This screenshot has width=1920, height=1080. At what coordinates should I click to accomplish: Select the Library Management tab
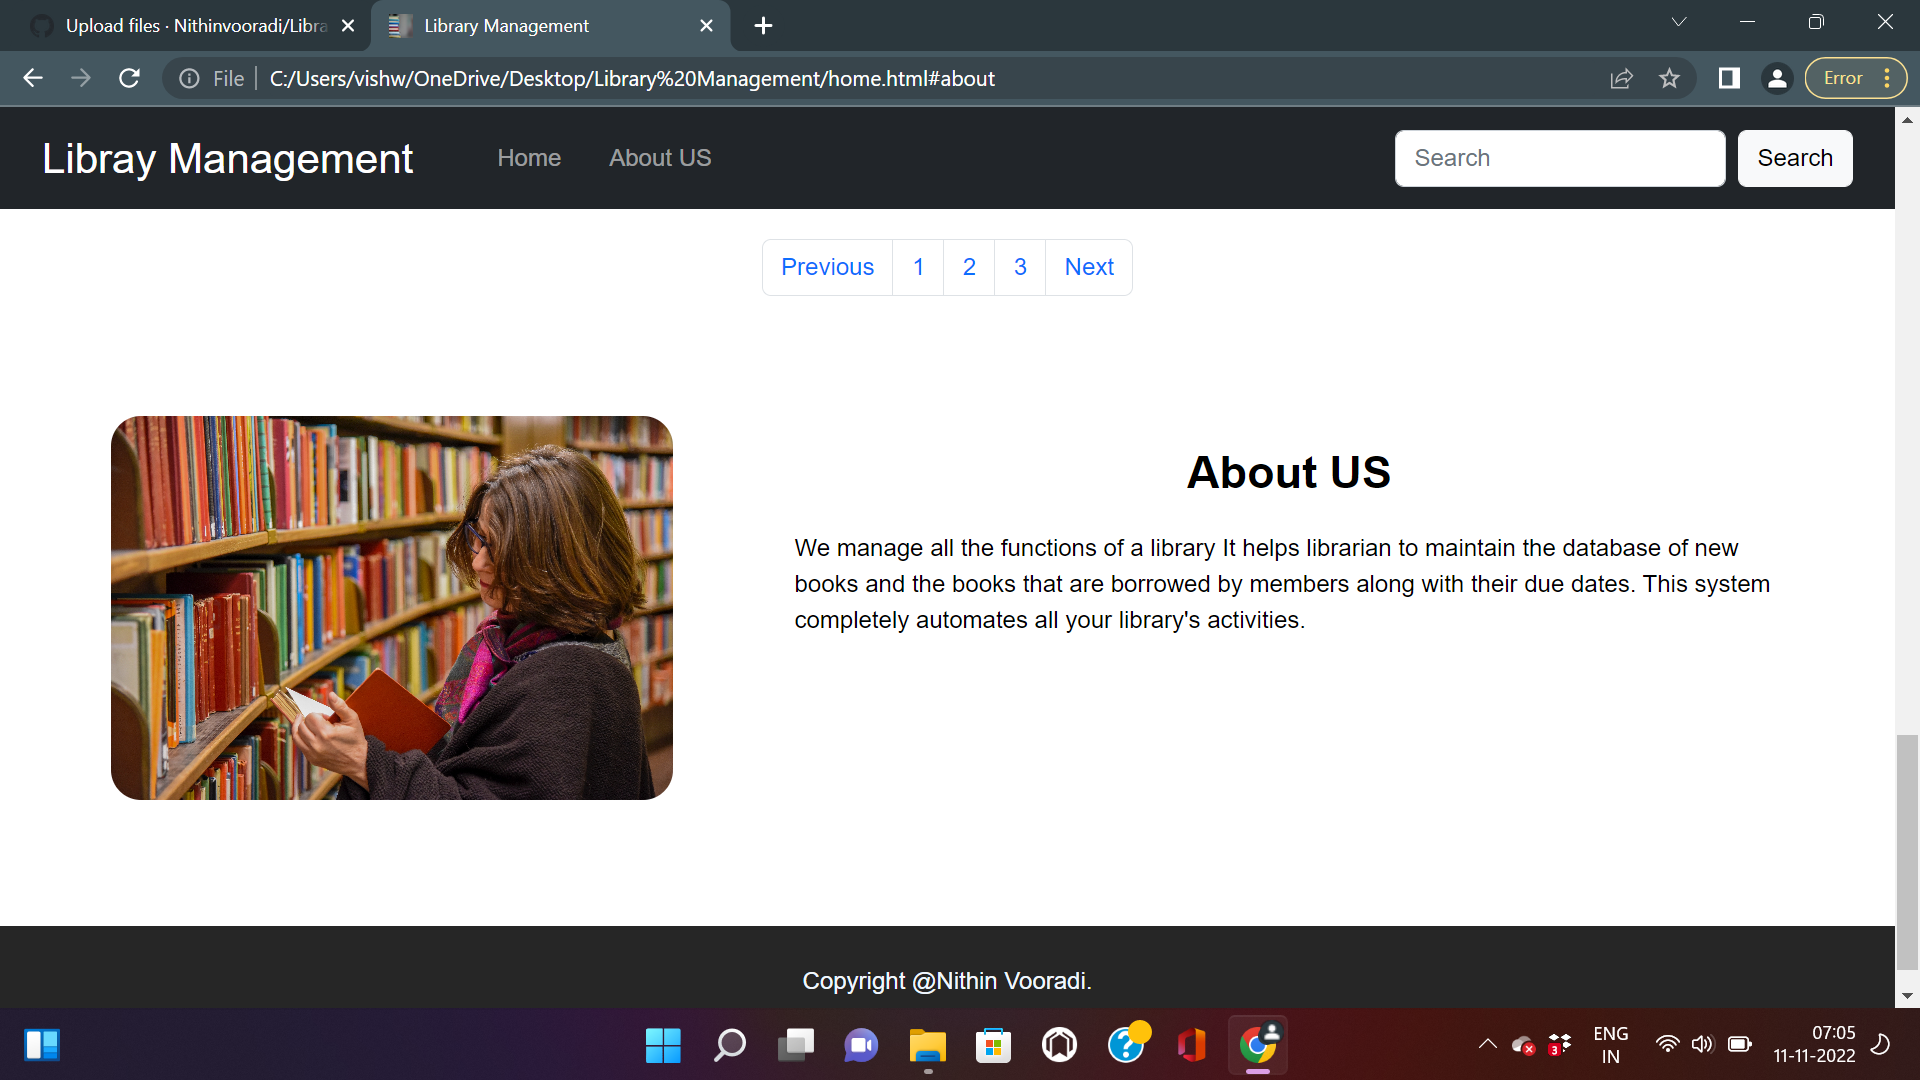(x=550, y=26)
